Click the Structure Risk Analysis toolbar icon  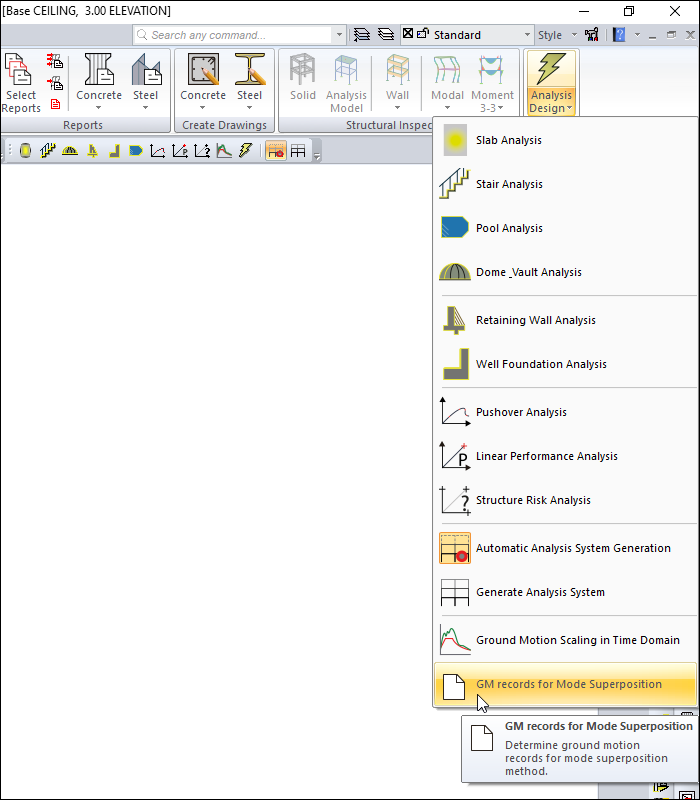point(202,151)
